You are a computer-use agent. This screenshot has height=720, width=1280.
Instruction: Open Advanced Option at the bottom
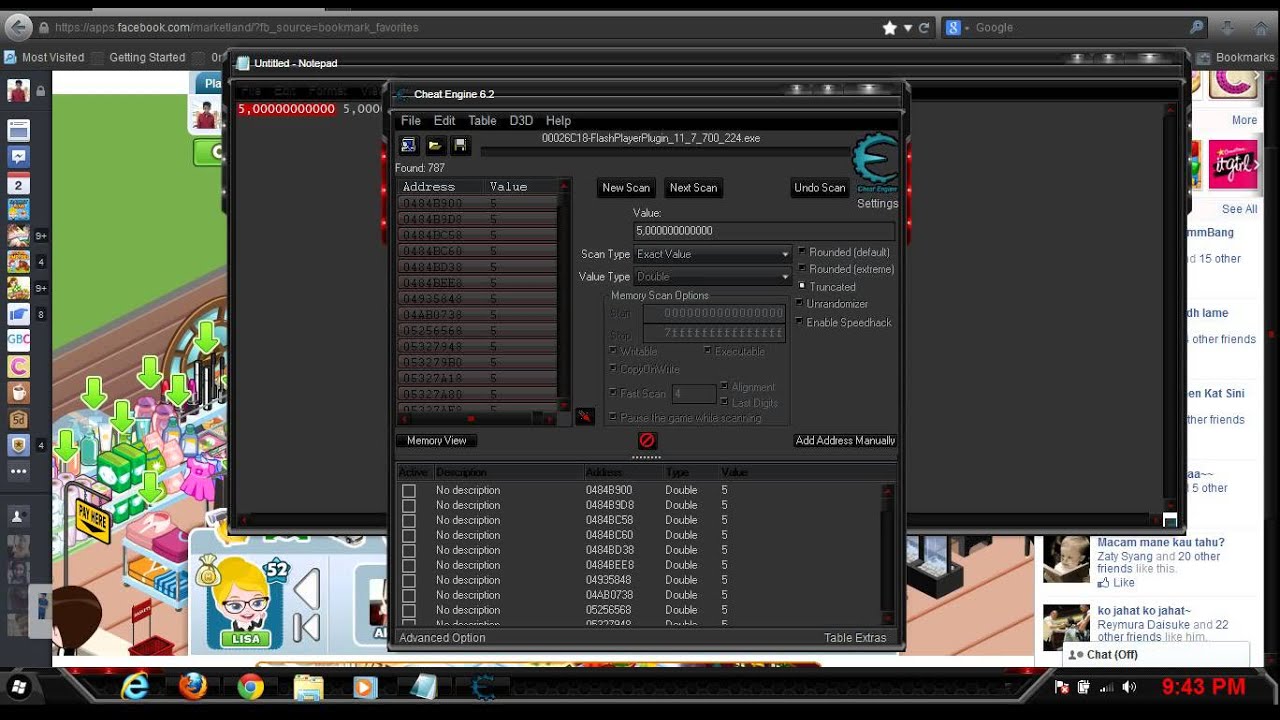click(442, 638)
